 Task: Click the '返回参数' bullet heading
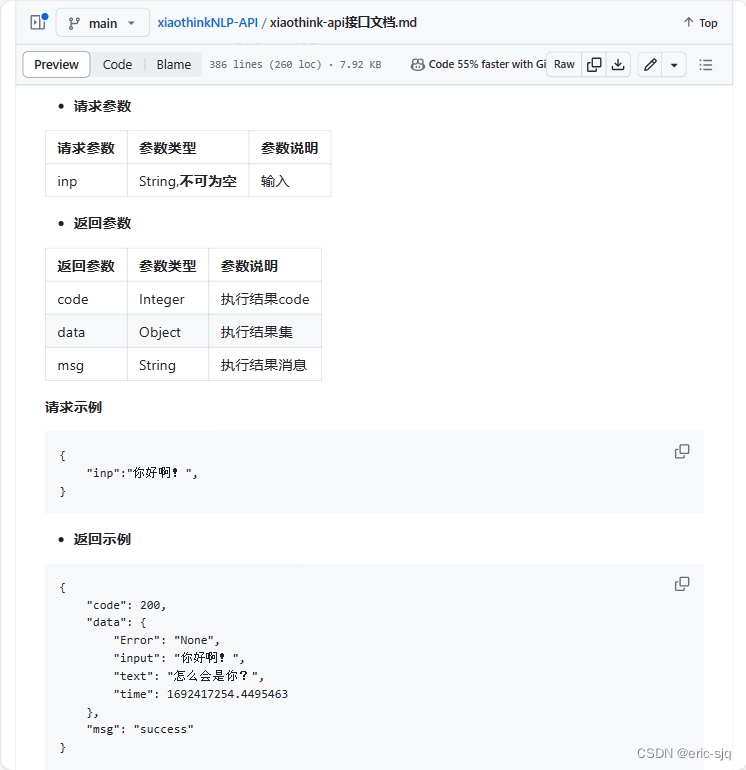102,223
